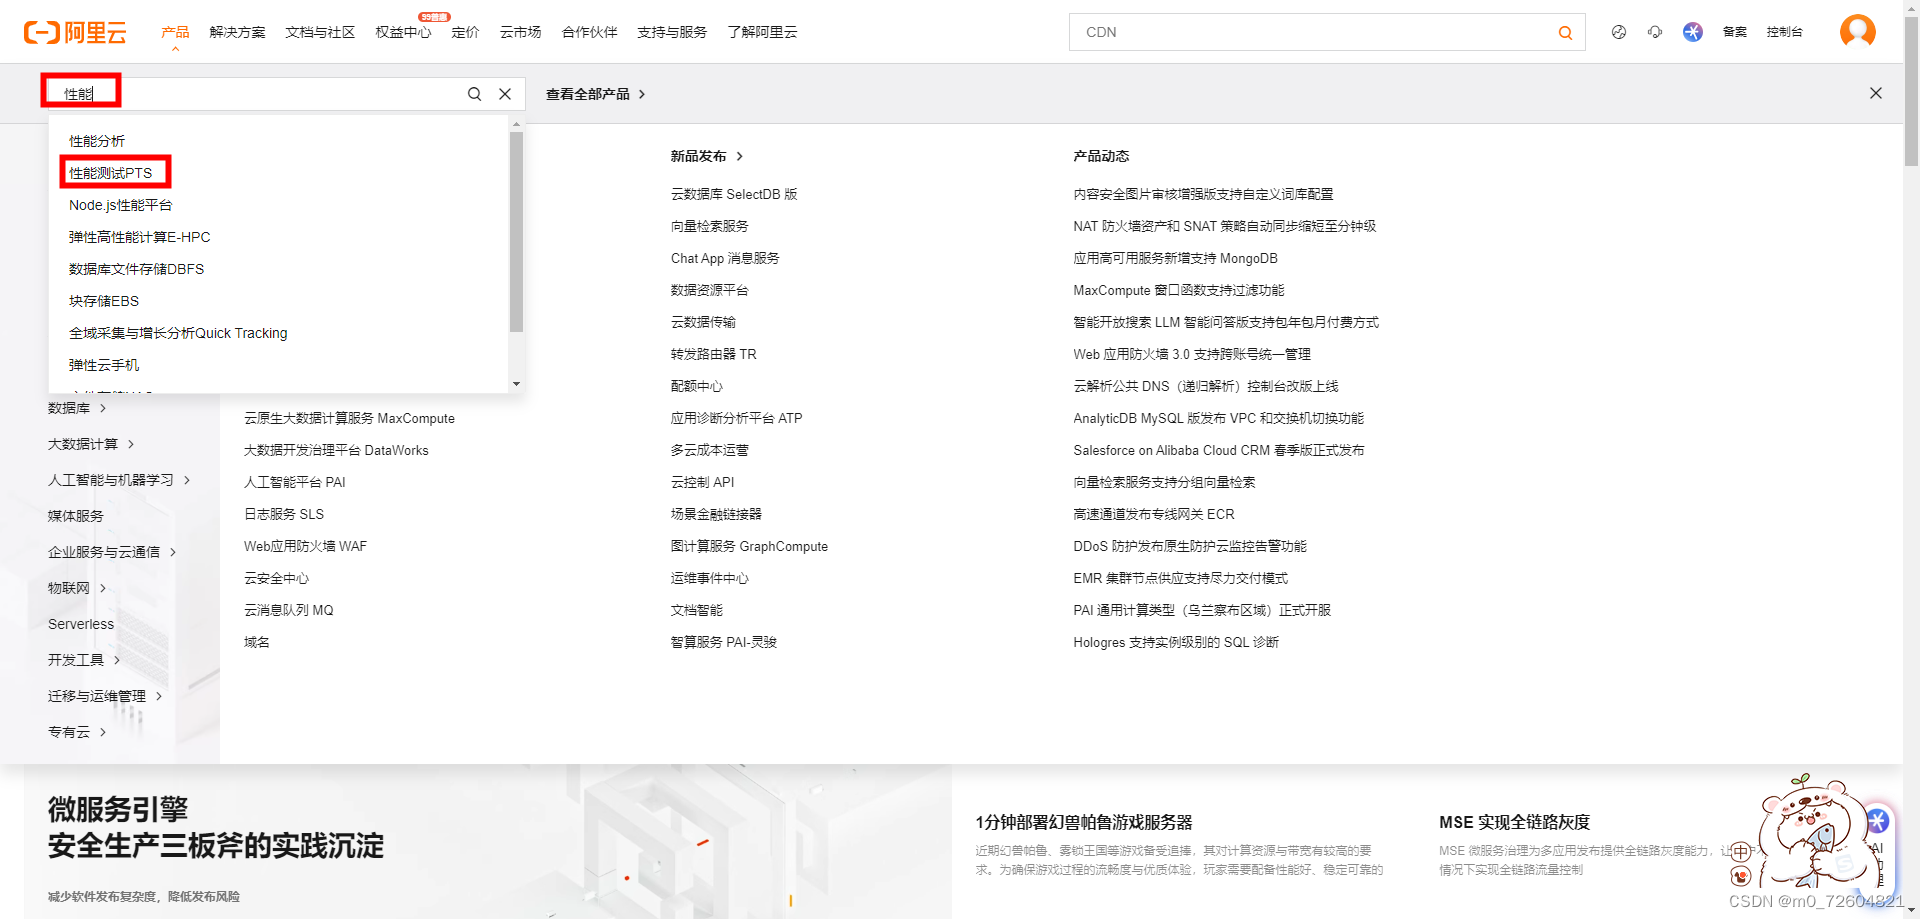This screenshot has height=919, width=1920.
Task: Expand the 开发工具 category
Action: coord(84,660)
